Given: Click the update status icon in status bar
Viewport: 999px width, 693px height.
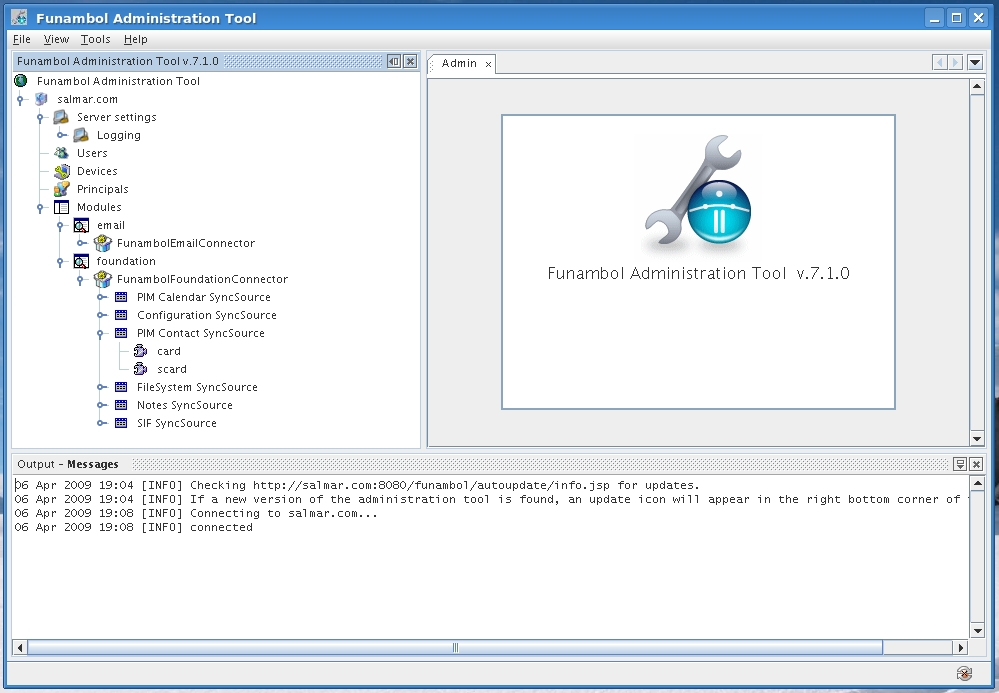Looking at the screenshot, I should tap(964, 674).
